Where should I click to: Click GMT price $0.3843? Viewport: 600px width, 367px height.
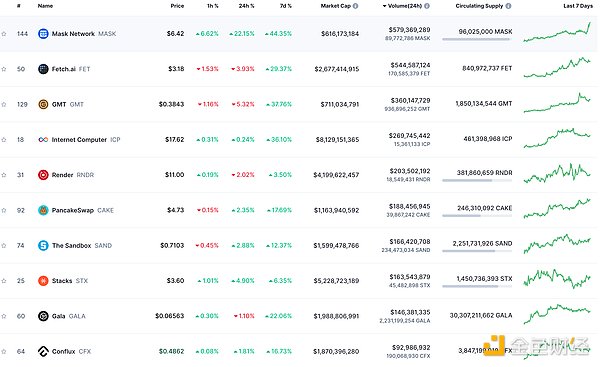(171, 104)
